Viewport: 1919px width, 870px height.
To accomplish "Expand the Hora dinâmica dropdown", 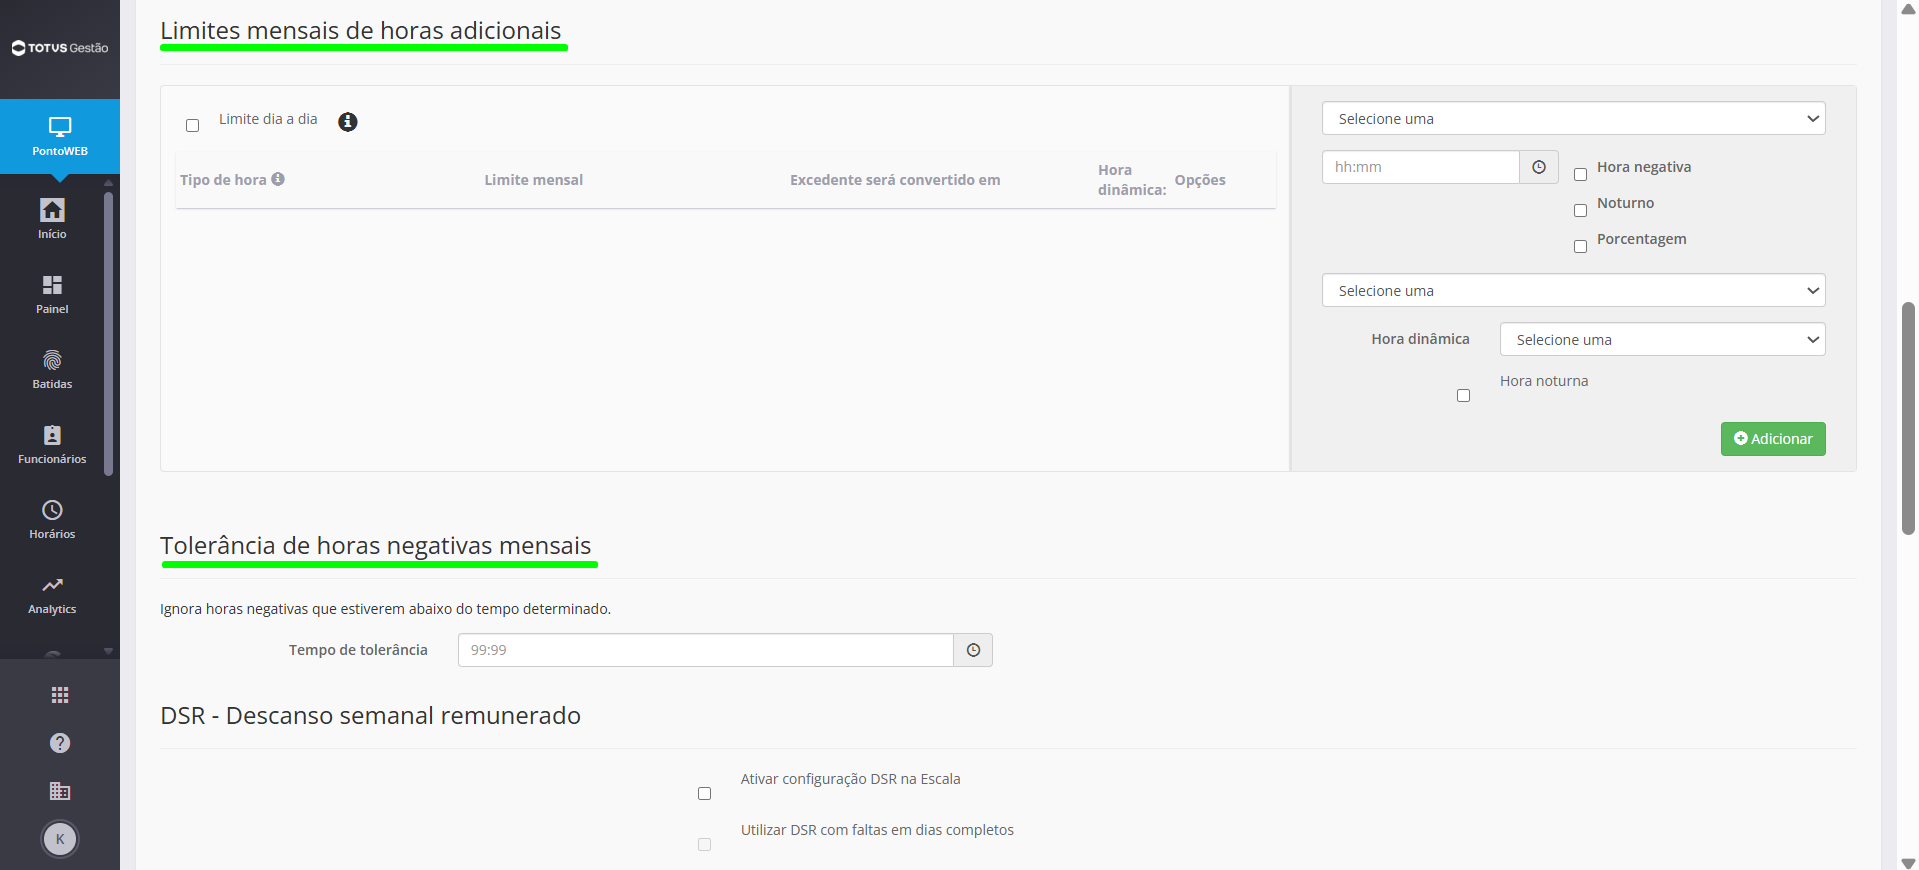I will point(1662,339).
